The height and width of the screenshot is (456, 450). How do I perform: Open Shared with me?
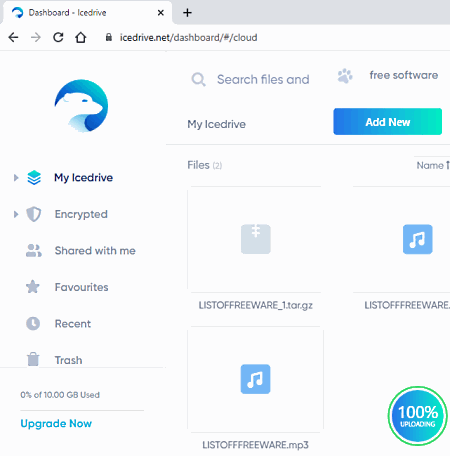tap(95, 251)
